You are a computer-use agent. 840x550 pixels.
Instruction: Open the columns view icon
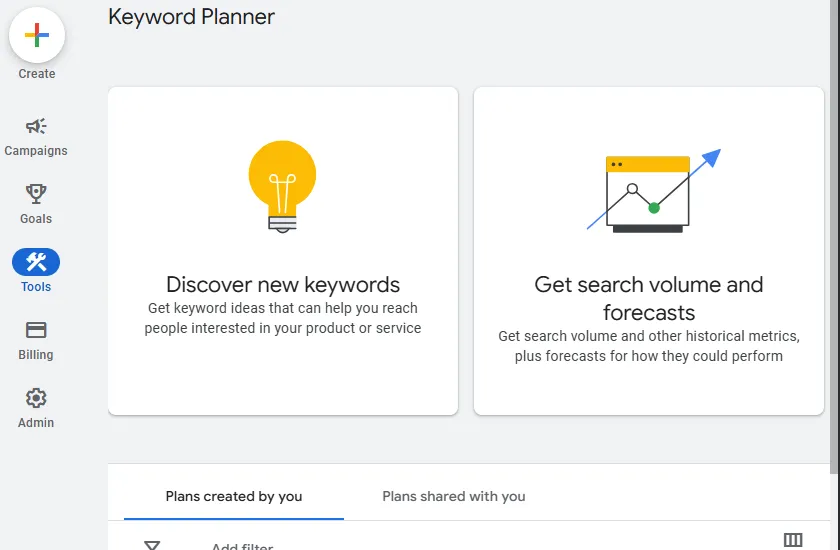793,540
